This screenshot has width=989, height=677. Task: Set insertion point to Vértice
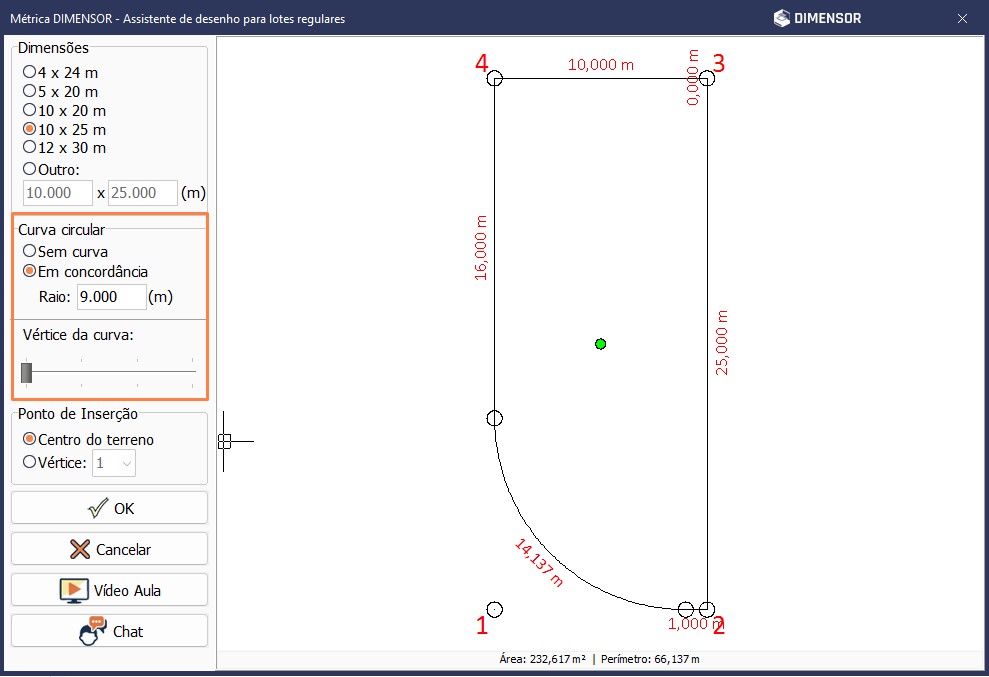29,462
